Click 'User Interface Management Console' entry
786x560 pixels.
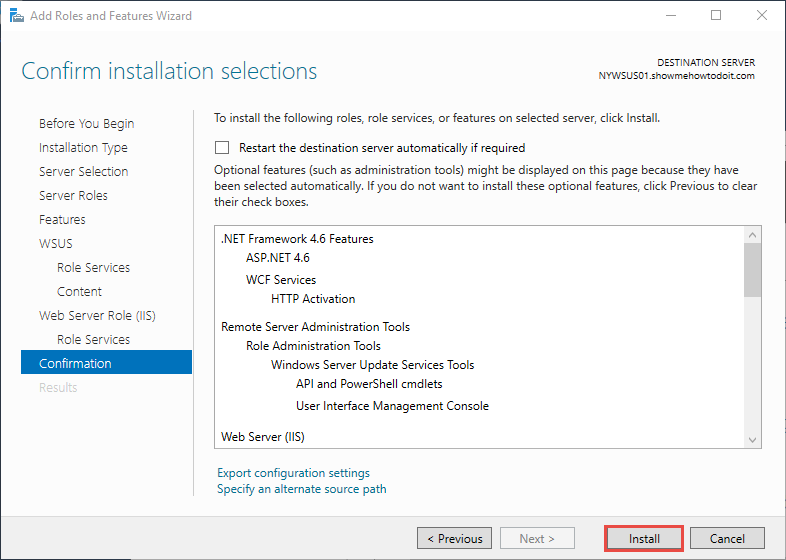pos(392,406)
